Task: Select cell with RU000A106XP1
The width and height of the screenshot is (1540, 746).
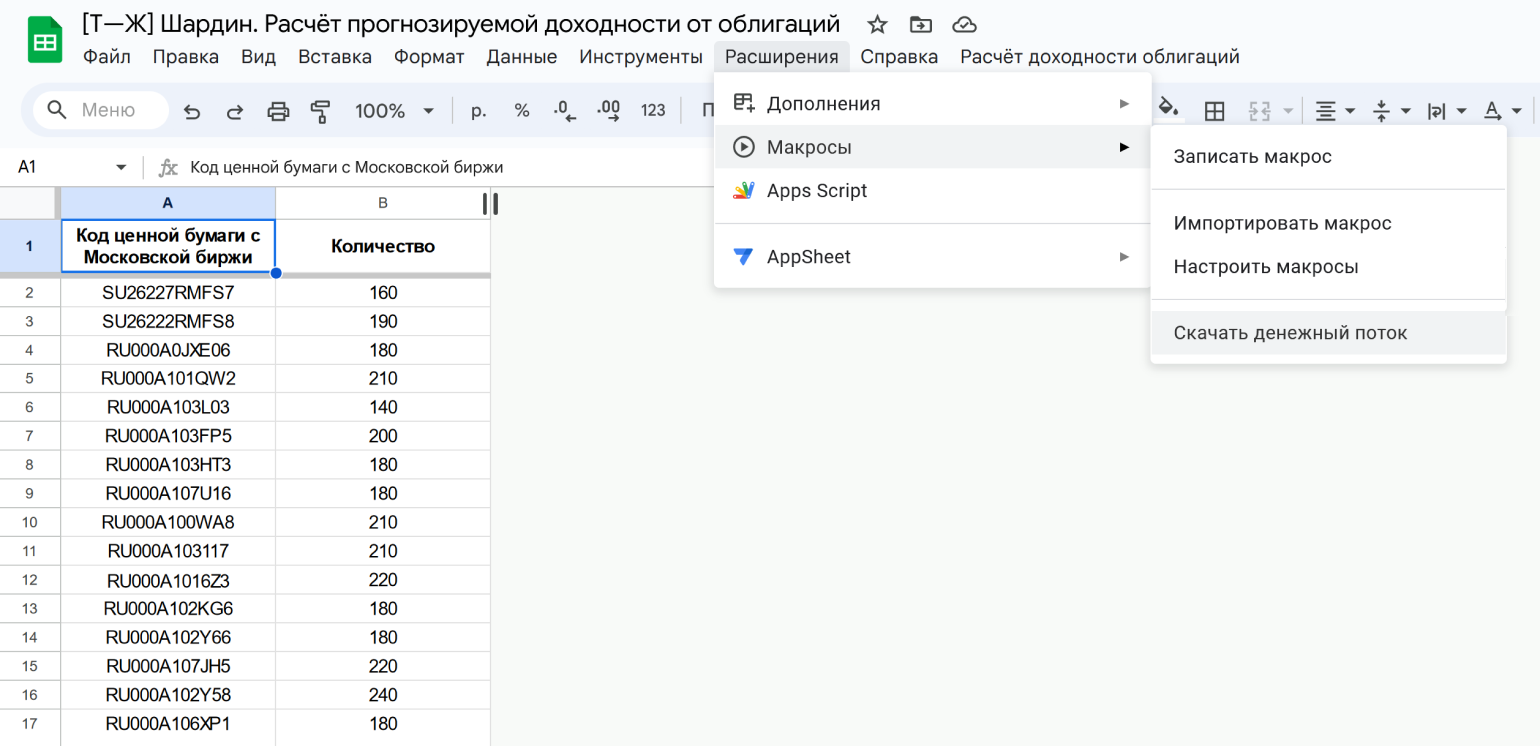Action: pos(168,724)
